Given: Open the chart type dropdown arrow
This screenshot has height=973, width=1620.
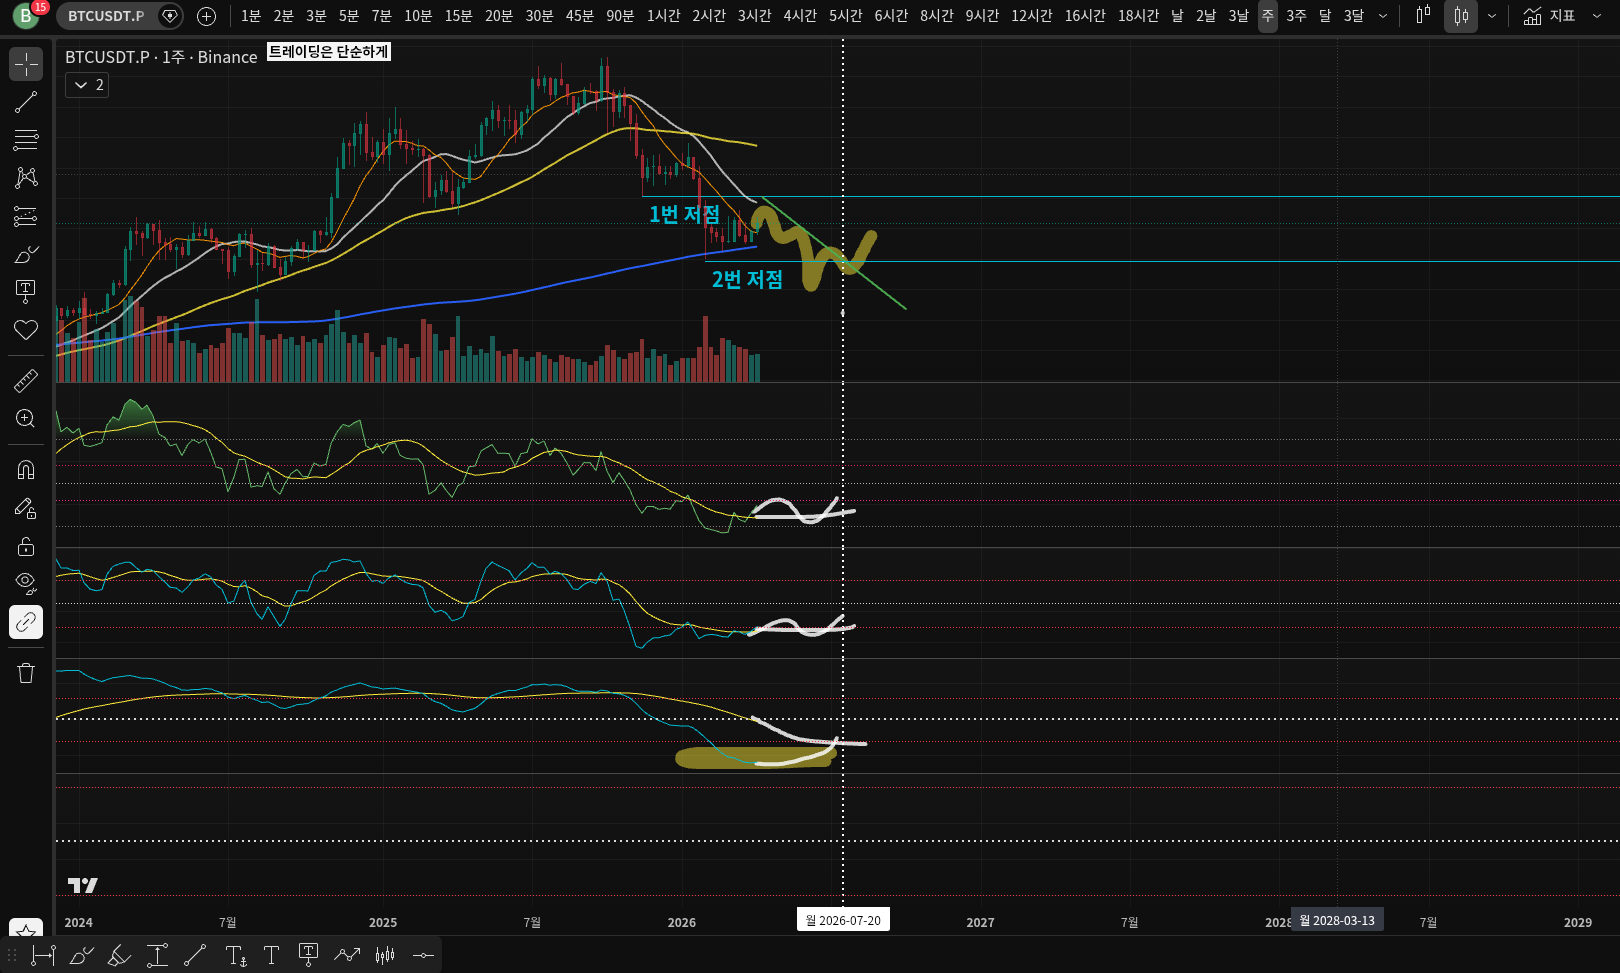Looking at the screenshot, I should [1492, 16].
